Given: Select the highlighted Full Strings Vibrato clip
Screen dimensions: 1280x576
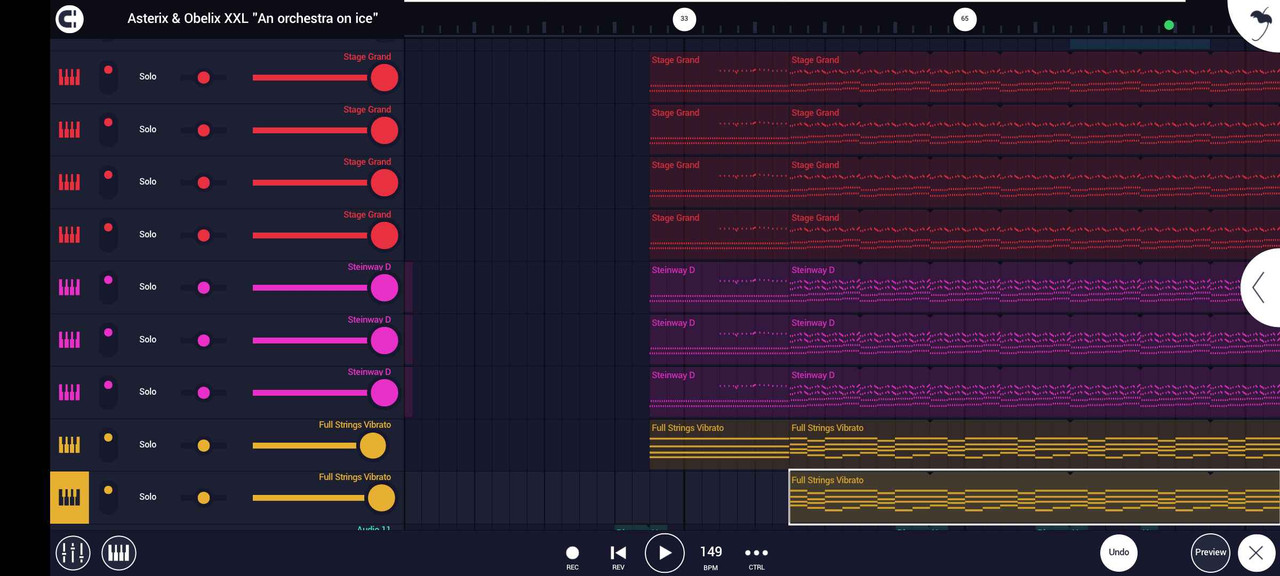Looking at the screenshot, I should 1034,497.
